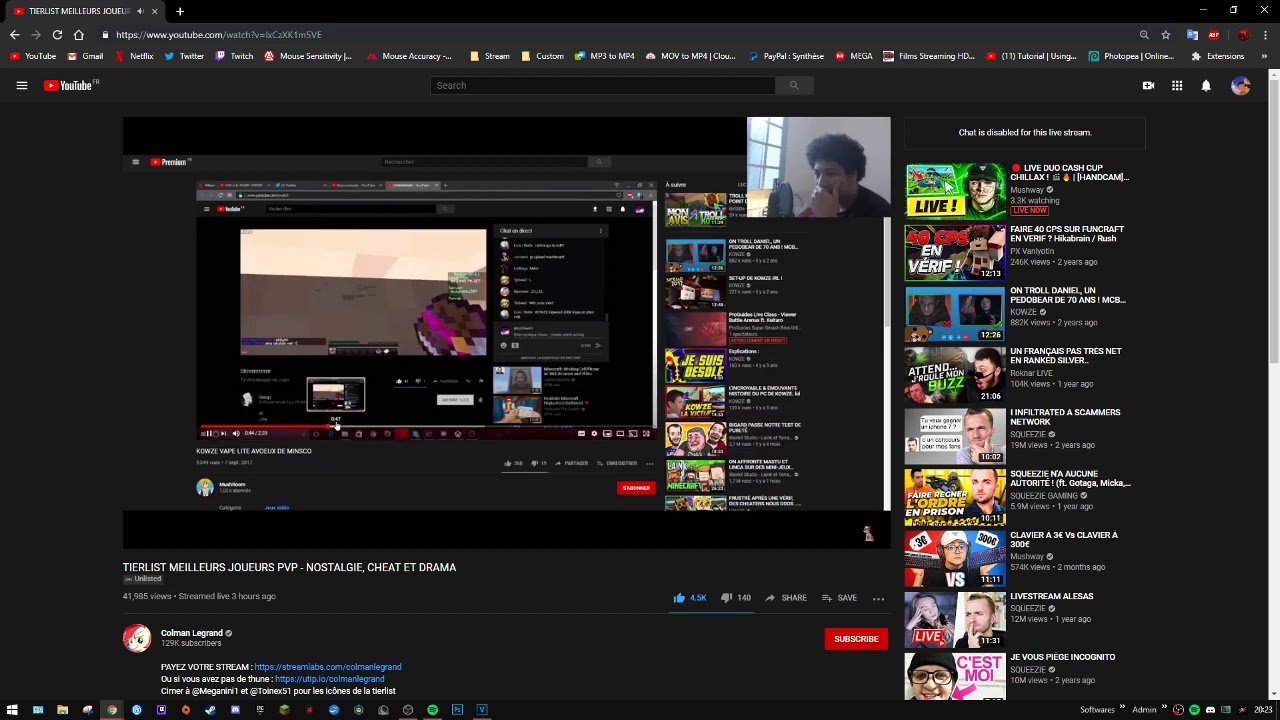The height and width of the screenshot is (720, 1280).
Task: Click the main video player area
Action: coord(506,333)
